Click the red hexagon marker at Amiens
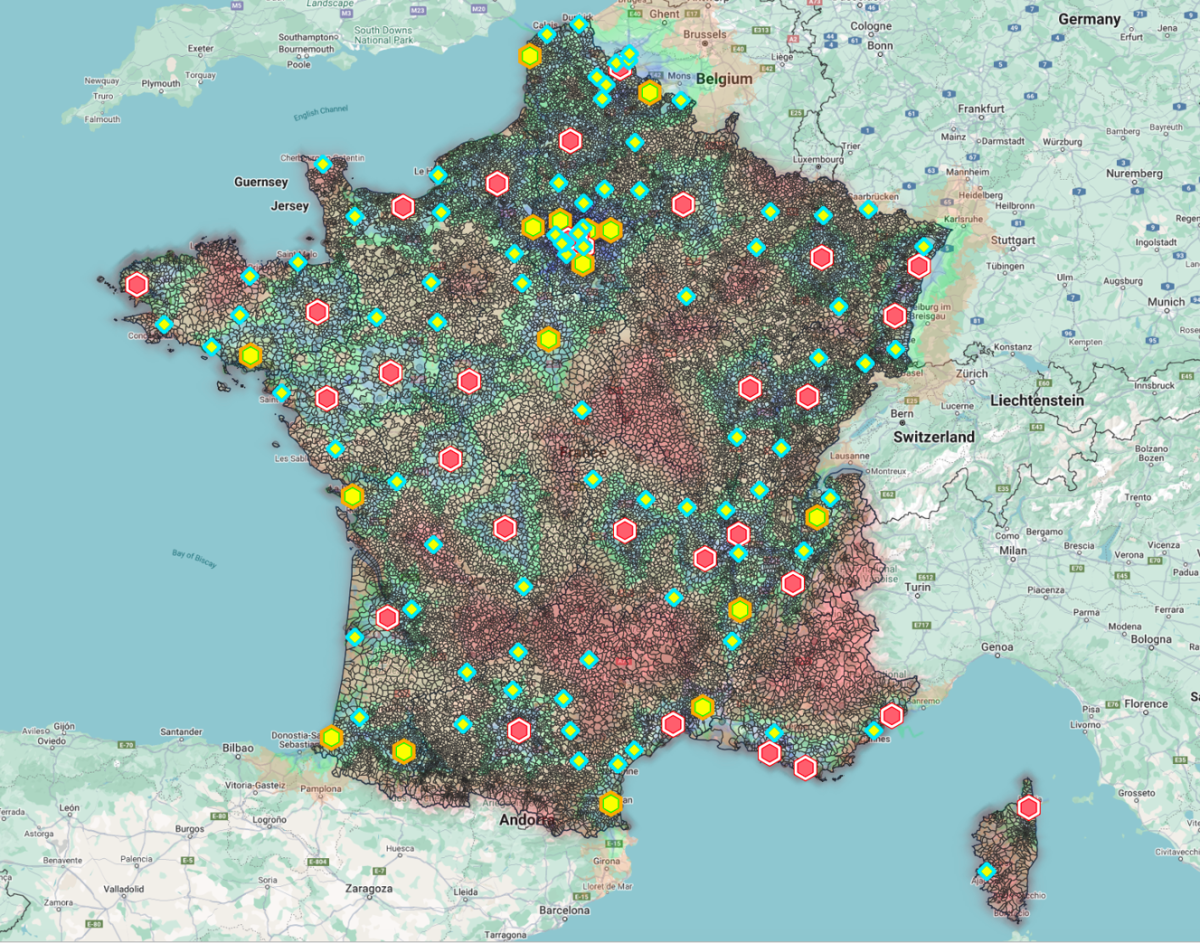The image size is (1200, 943). [570, 141]
